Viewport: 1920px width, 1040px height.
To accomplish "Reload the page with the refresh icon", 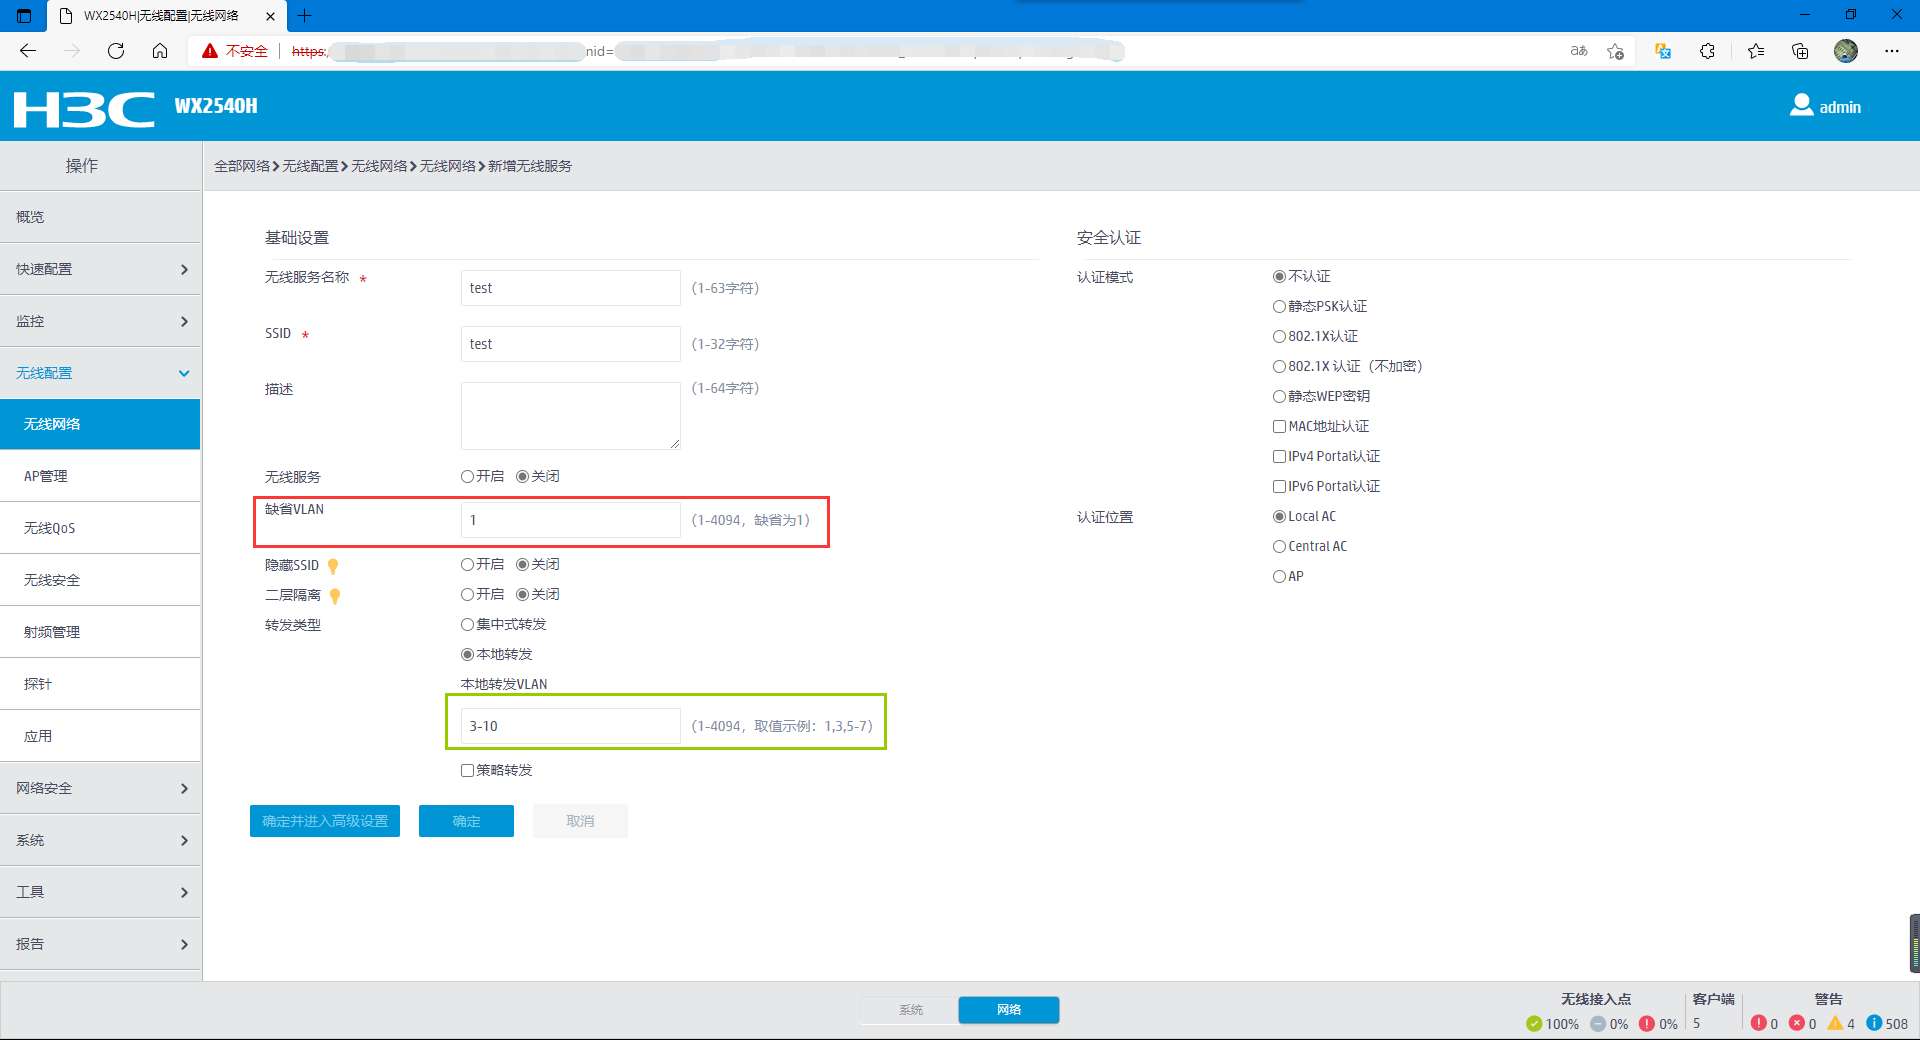I will coord(116,51).
